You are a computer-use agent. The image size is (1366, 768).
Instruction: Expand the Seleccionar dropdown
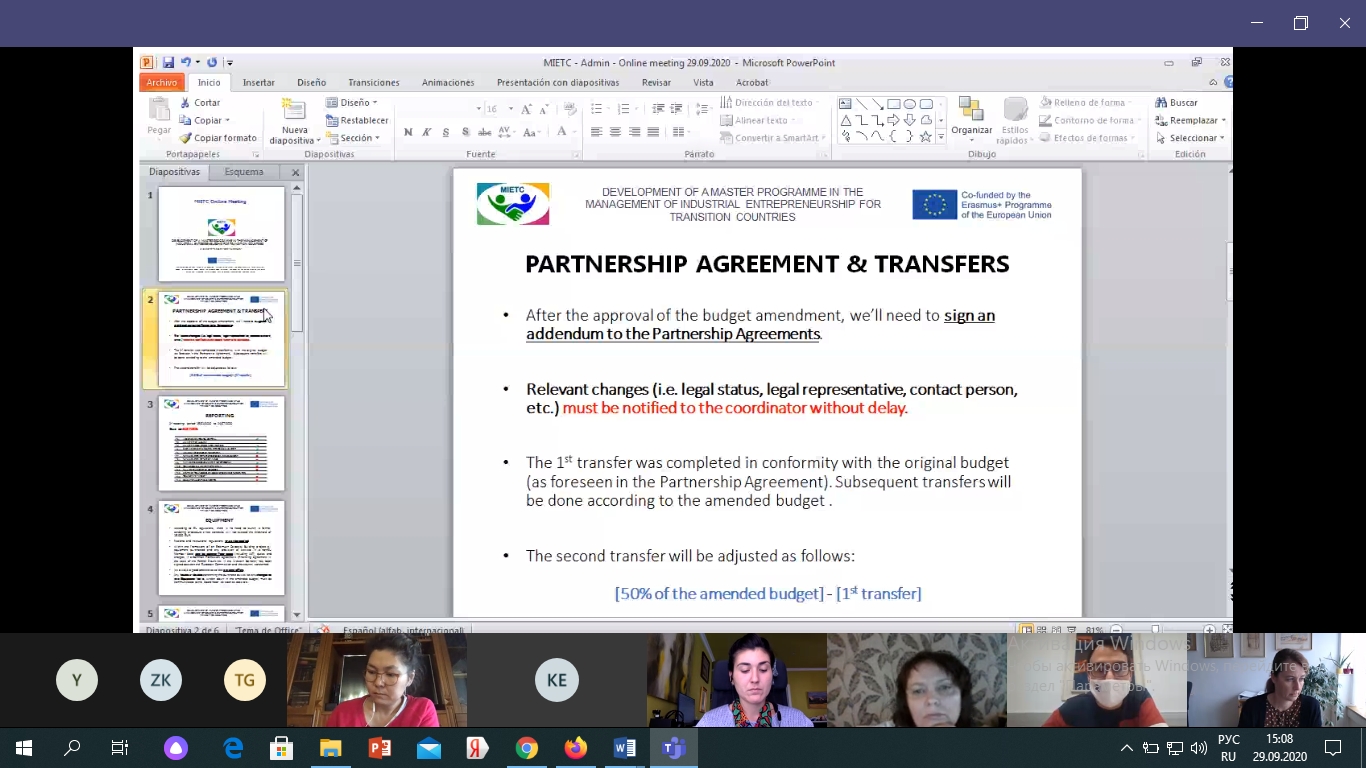[1191, 138]
